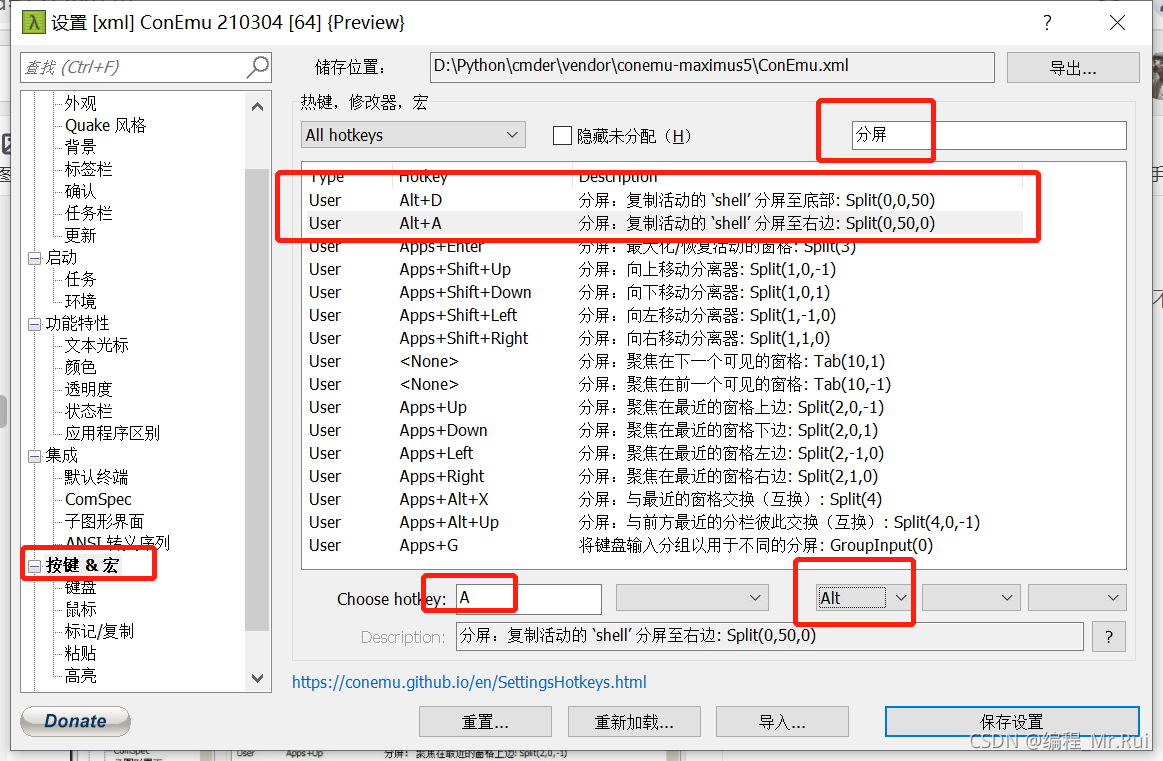Select 外观 in the settings tree

coord(80,103)
